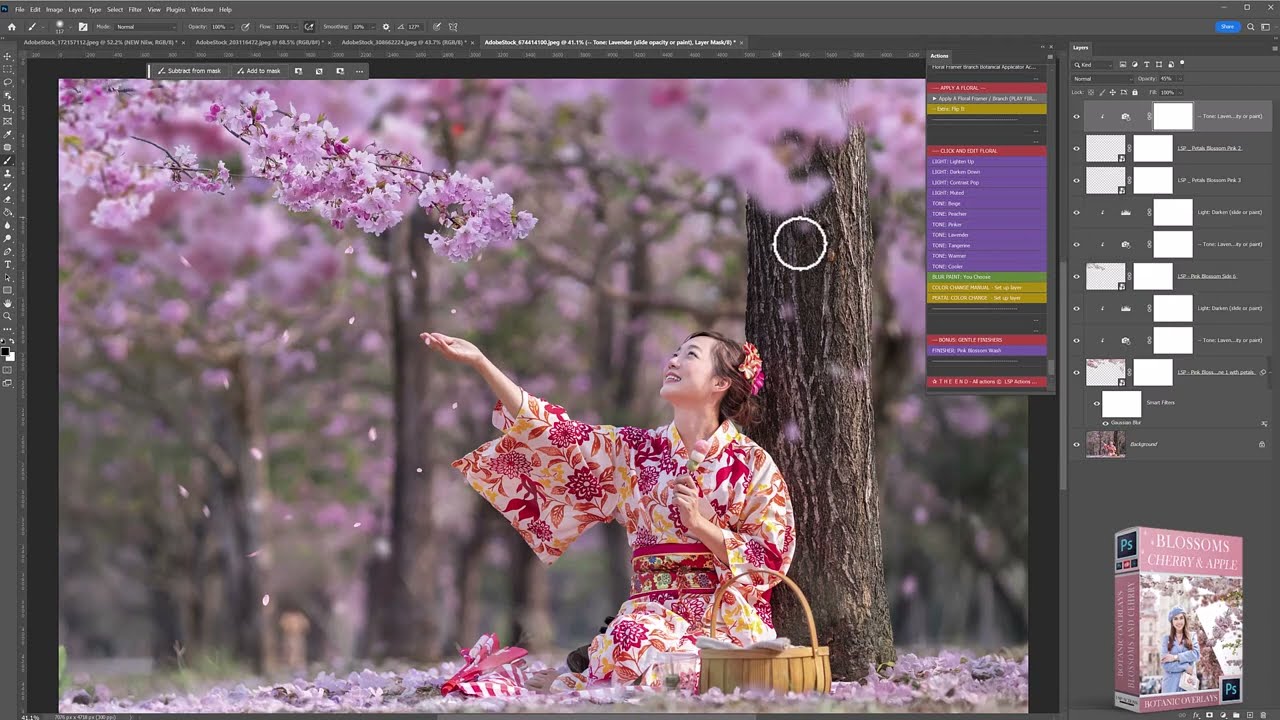Select the Eyedropper tool

8,134
